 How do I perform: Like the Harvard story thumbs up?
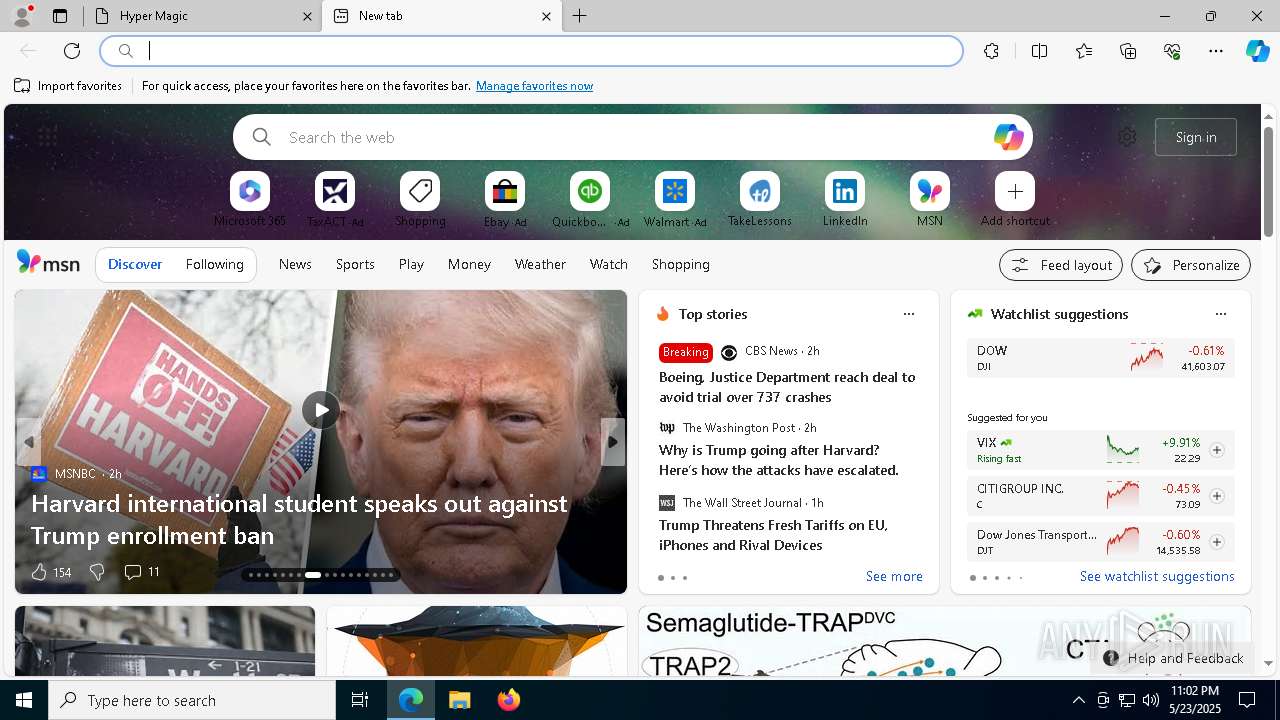(39, 572)
